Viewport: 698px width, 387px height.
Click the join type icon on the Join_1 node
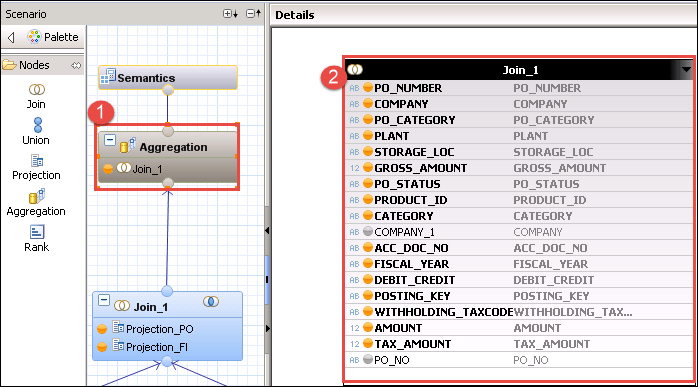[x=211, y=302]
